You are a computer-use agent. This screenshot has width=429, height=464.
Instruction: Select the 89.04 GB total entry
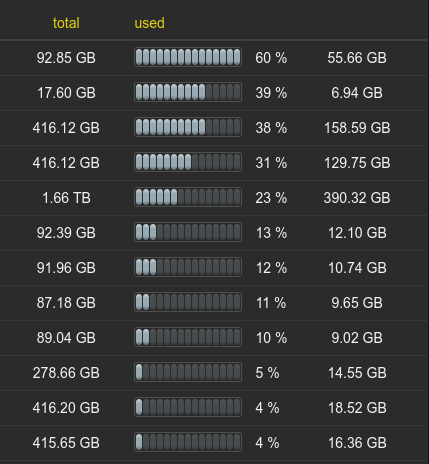66,338
